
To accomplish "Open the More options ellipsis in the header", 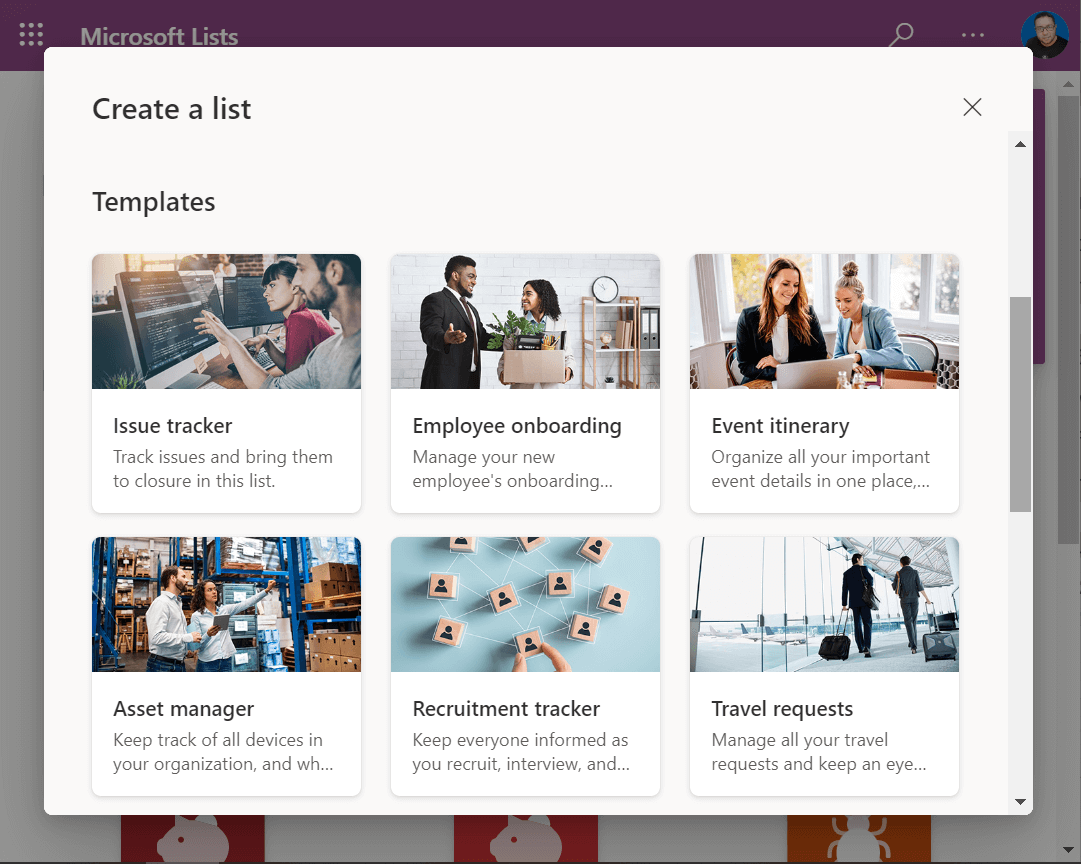I will tap(972, 34).
